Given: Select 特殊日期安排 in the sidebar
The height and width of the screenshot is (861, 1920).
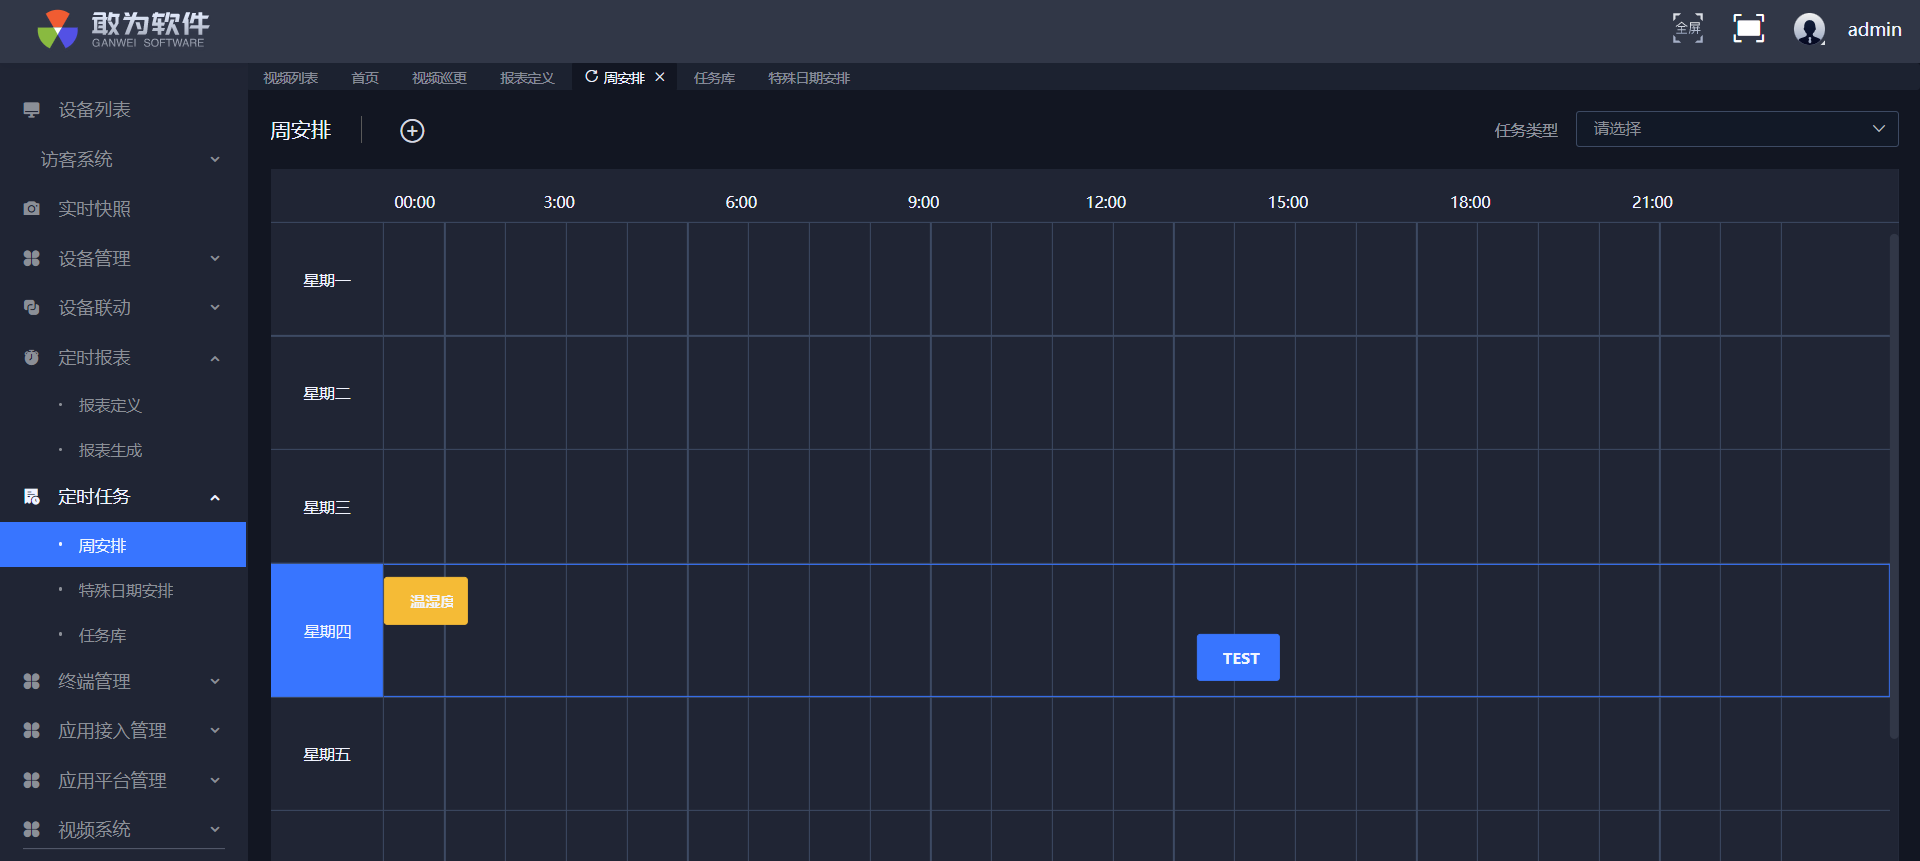Looking at the screenshot, I should 126,591.
